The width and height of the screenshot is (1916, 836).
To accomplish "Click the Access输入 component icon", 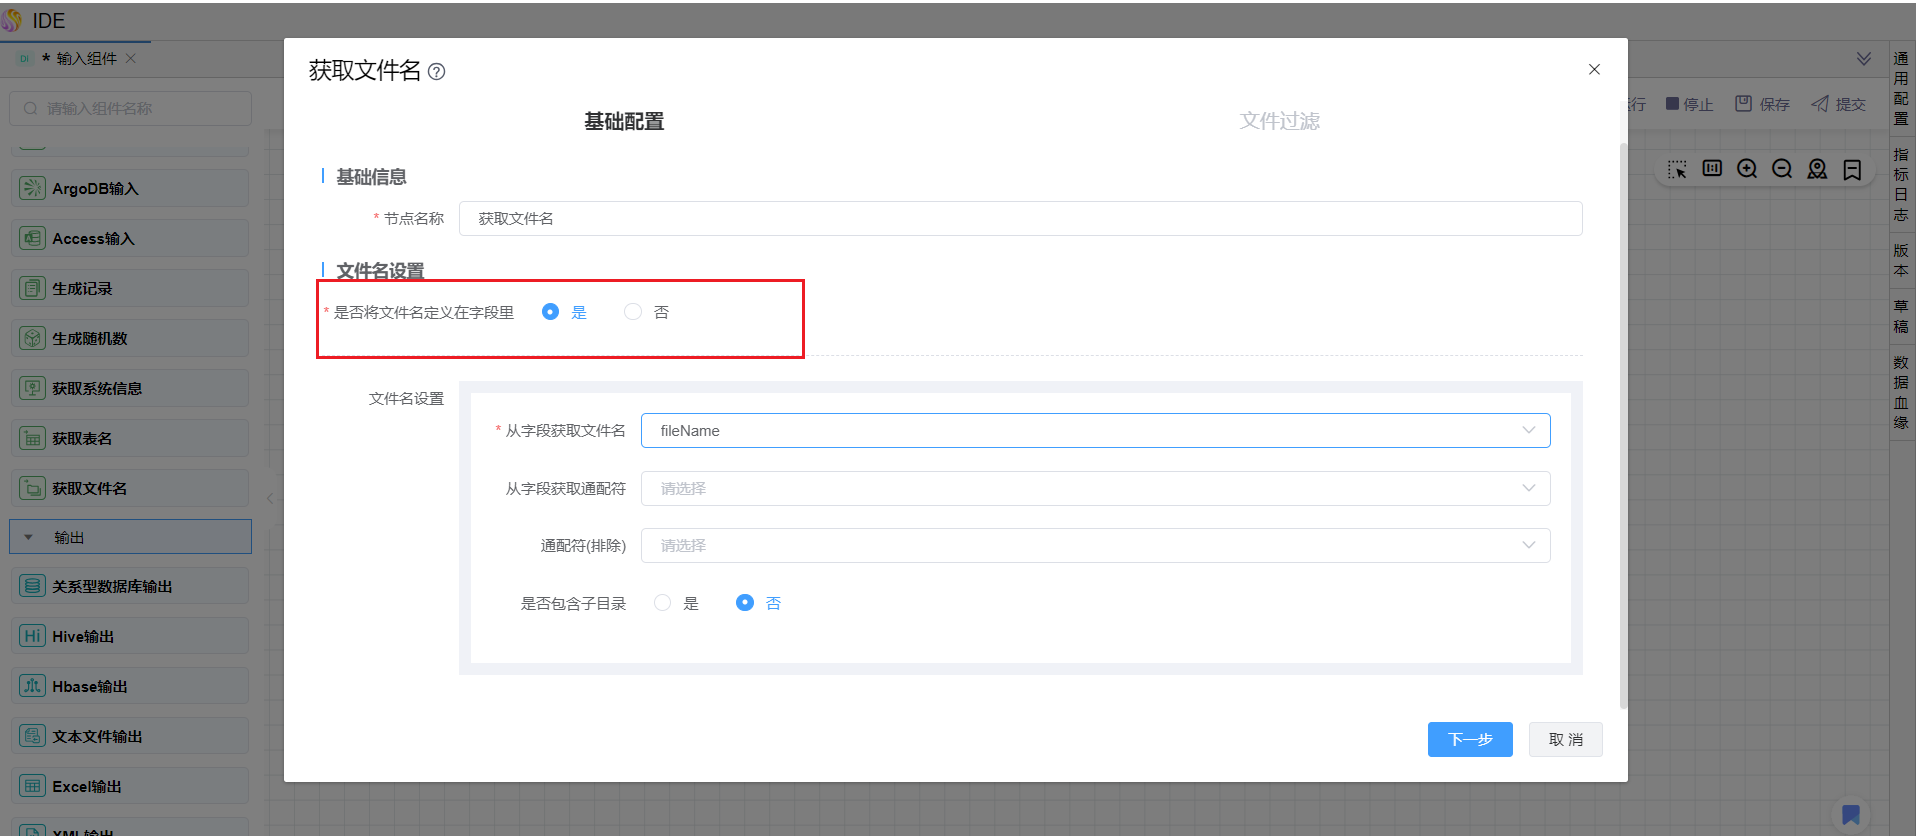I will click(33, 238).
